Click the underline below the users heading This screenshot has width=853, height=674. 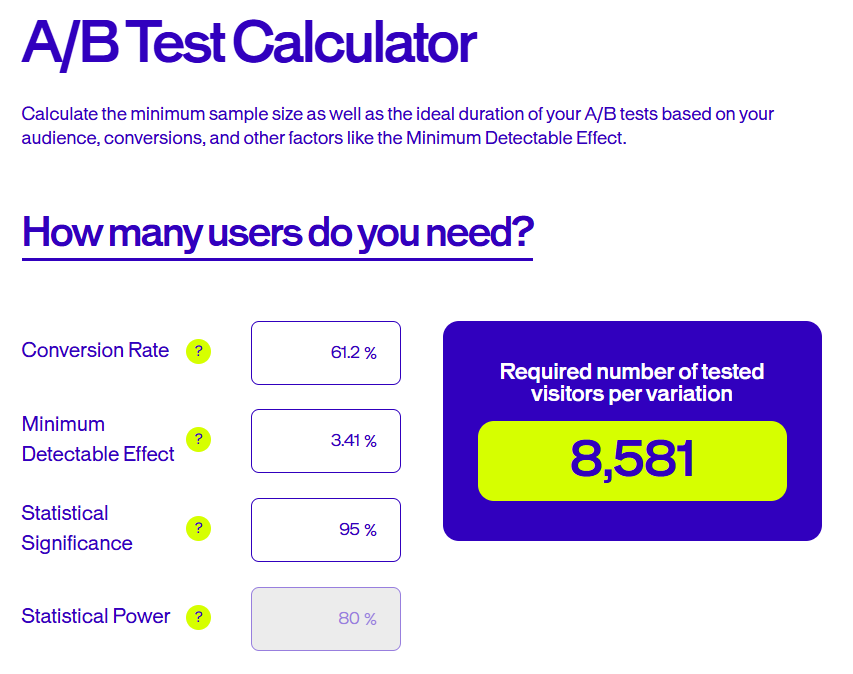[x=277, y=259]
